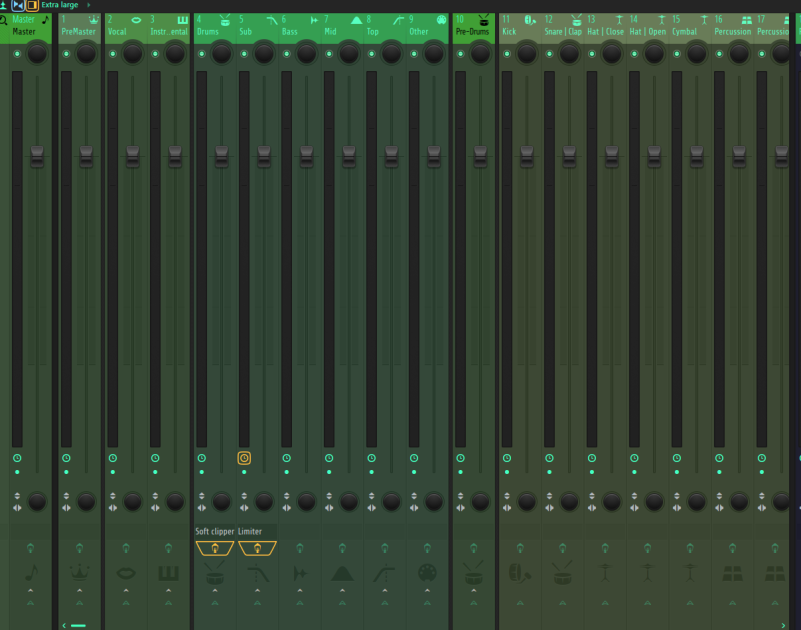Mute the Drums track via its green LED

[202, 54]
